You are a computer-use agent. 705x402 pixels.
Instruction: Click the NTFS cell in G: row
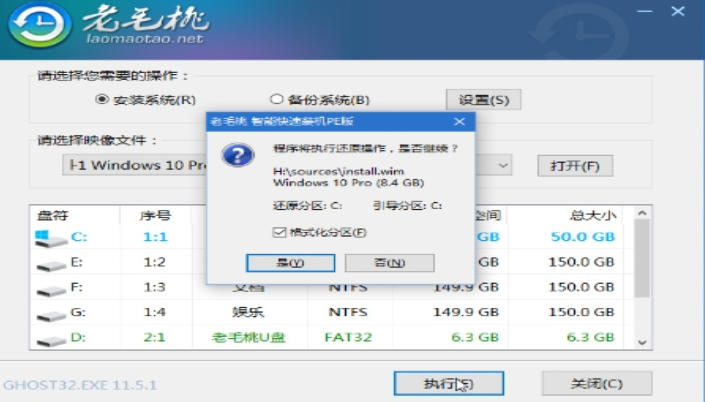tap(348, 312)
